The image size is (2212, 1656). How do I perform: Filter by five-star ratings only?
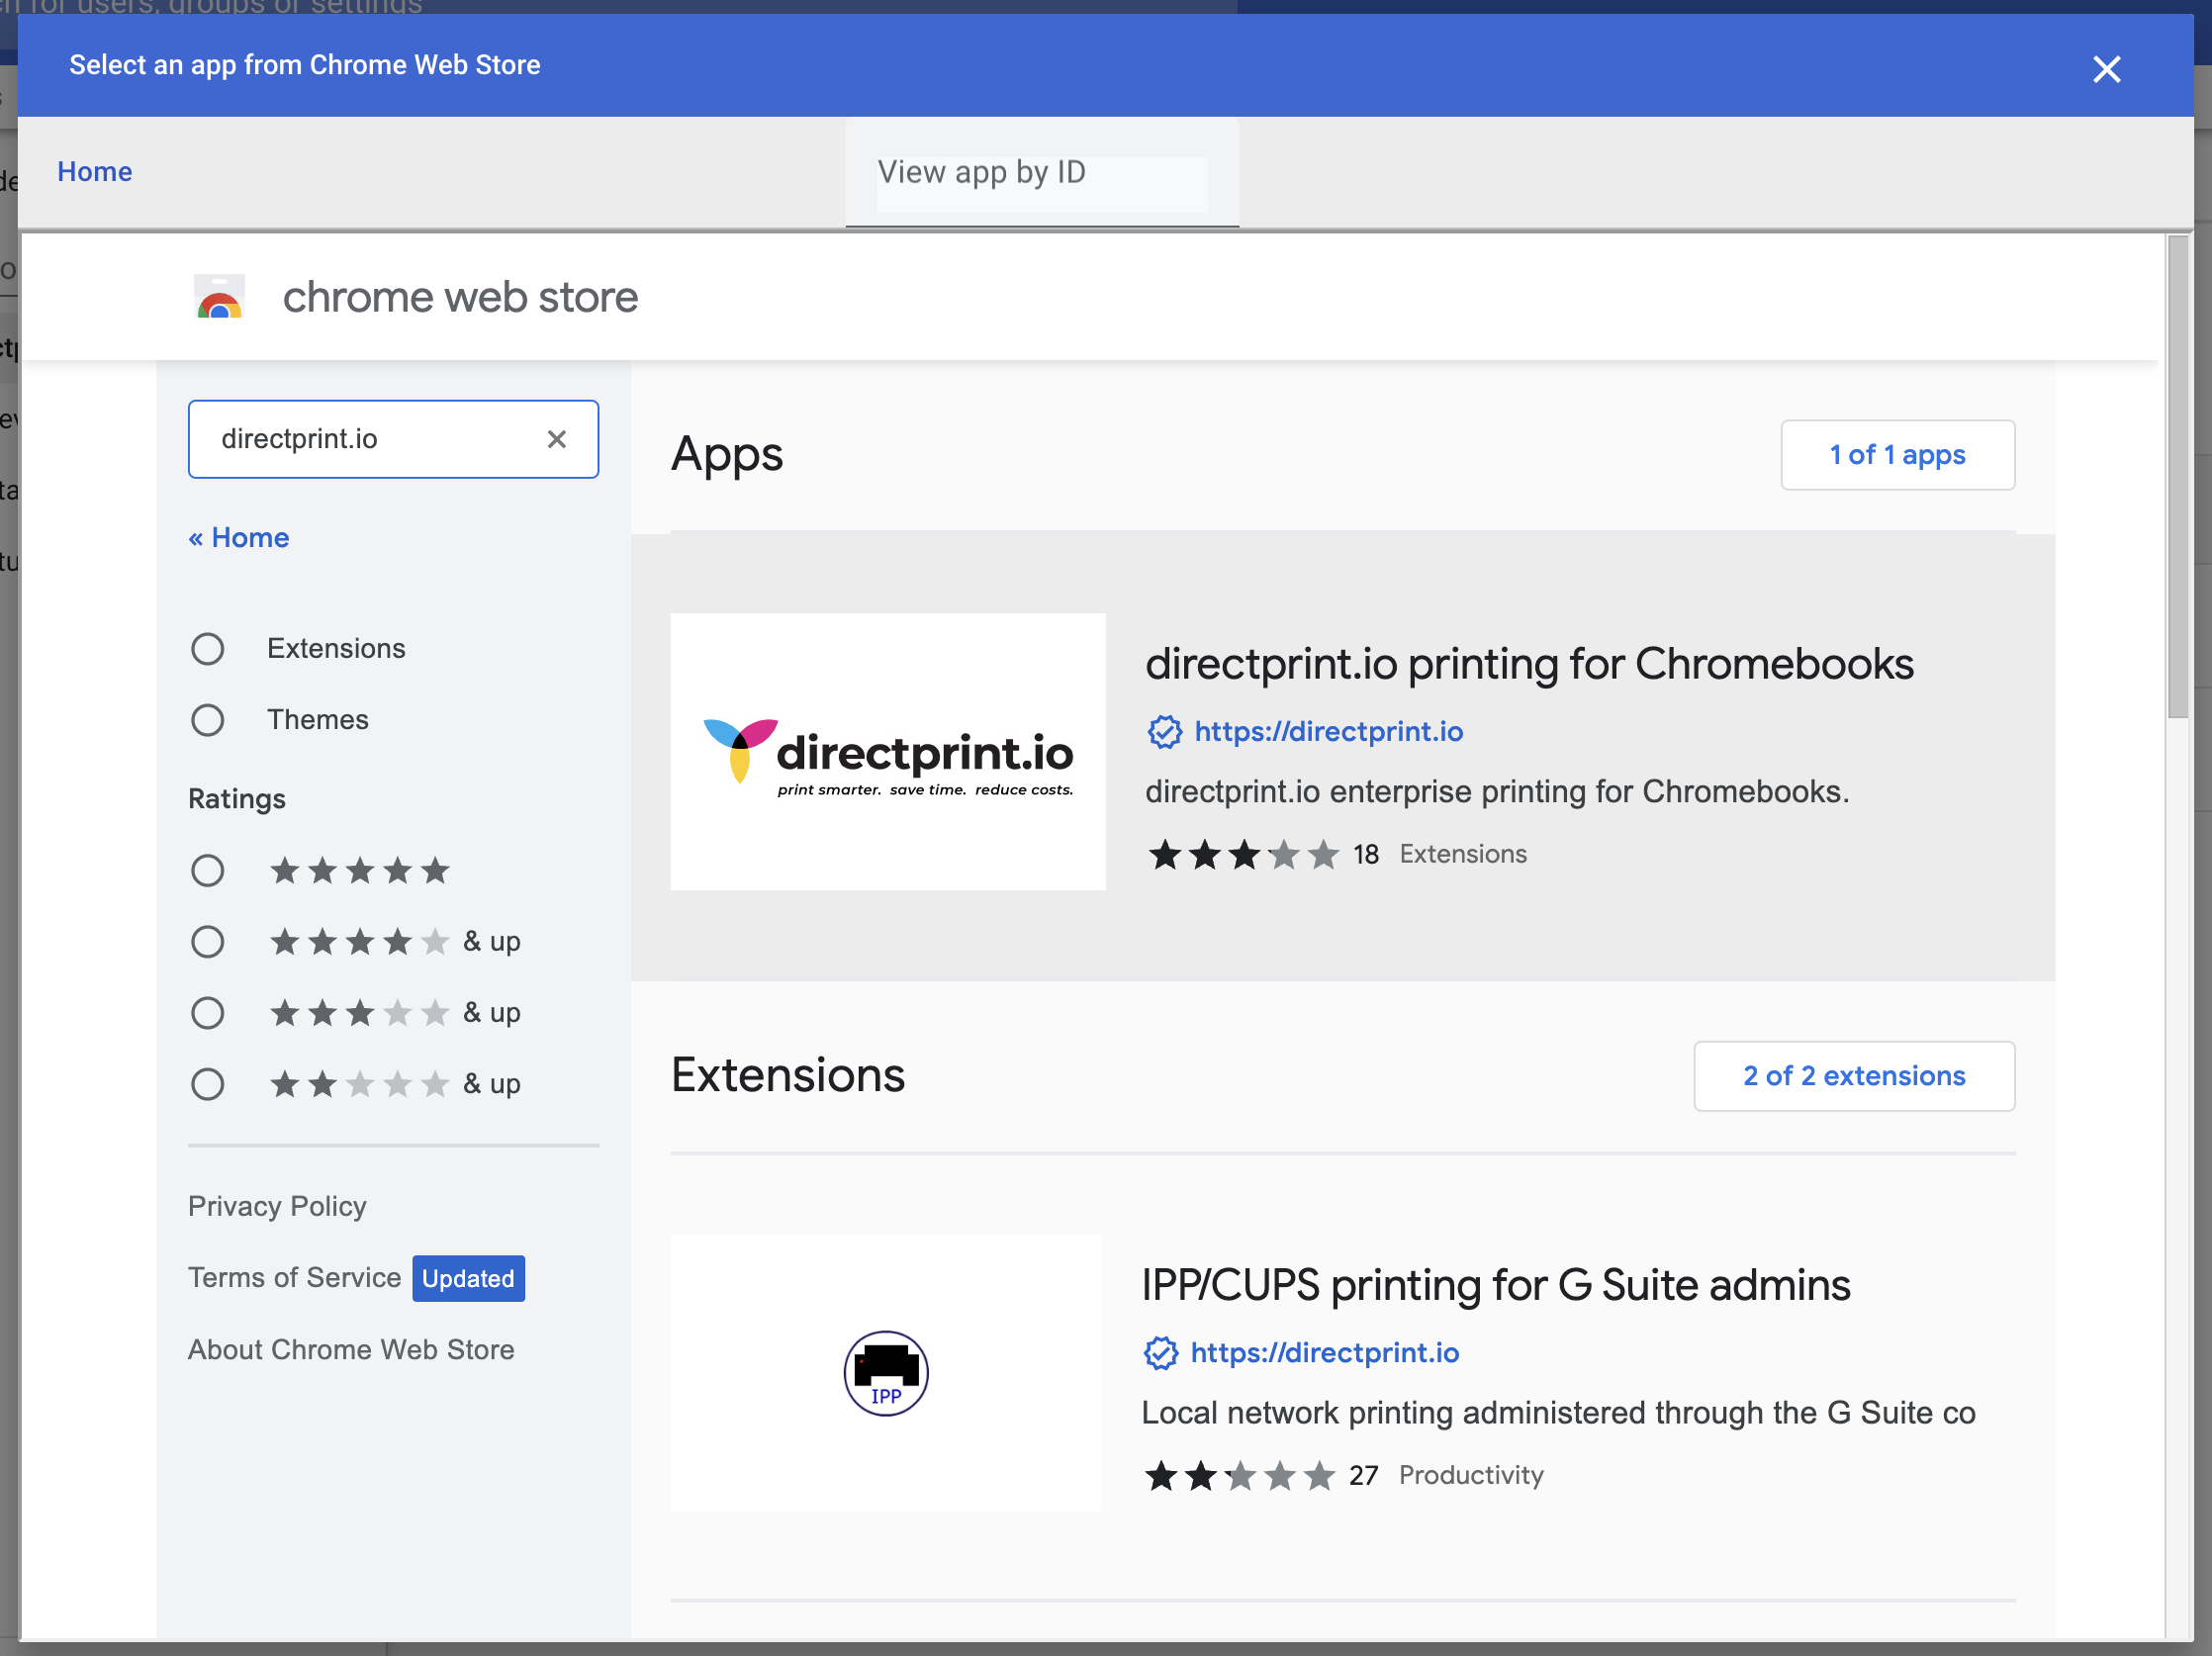tap(208, 871)
